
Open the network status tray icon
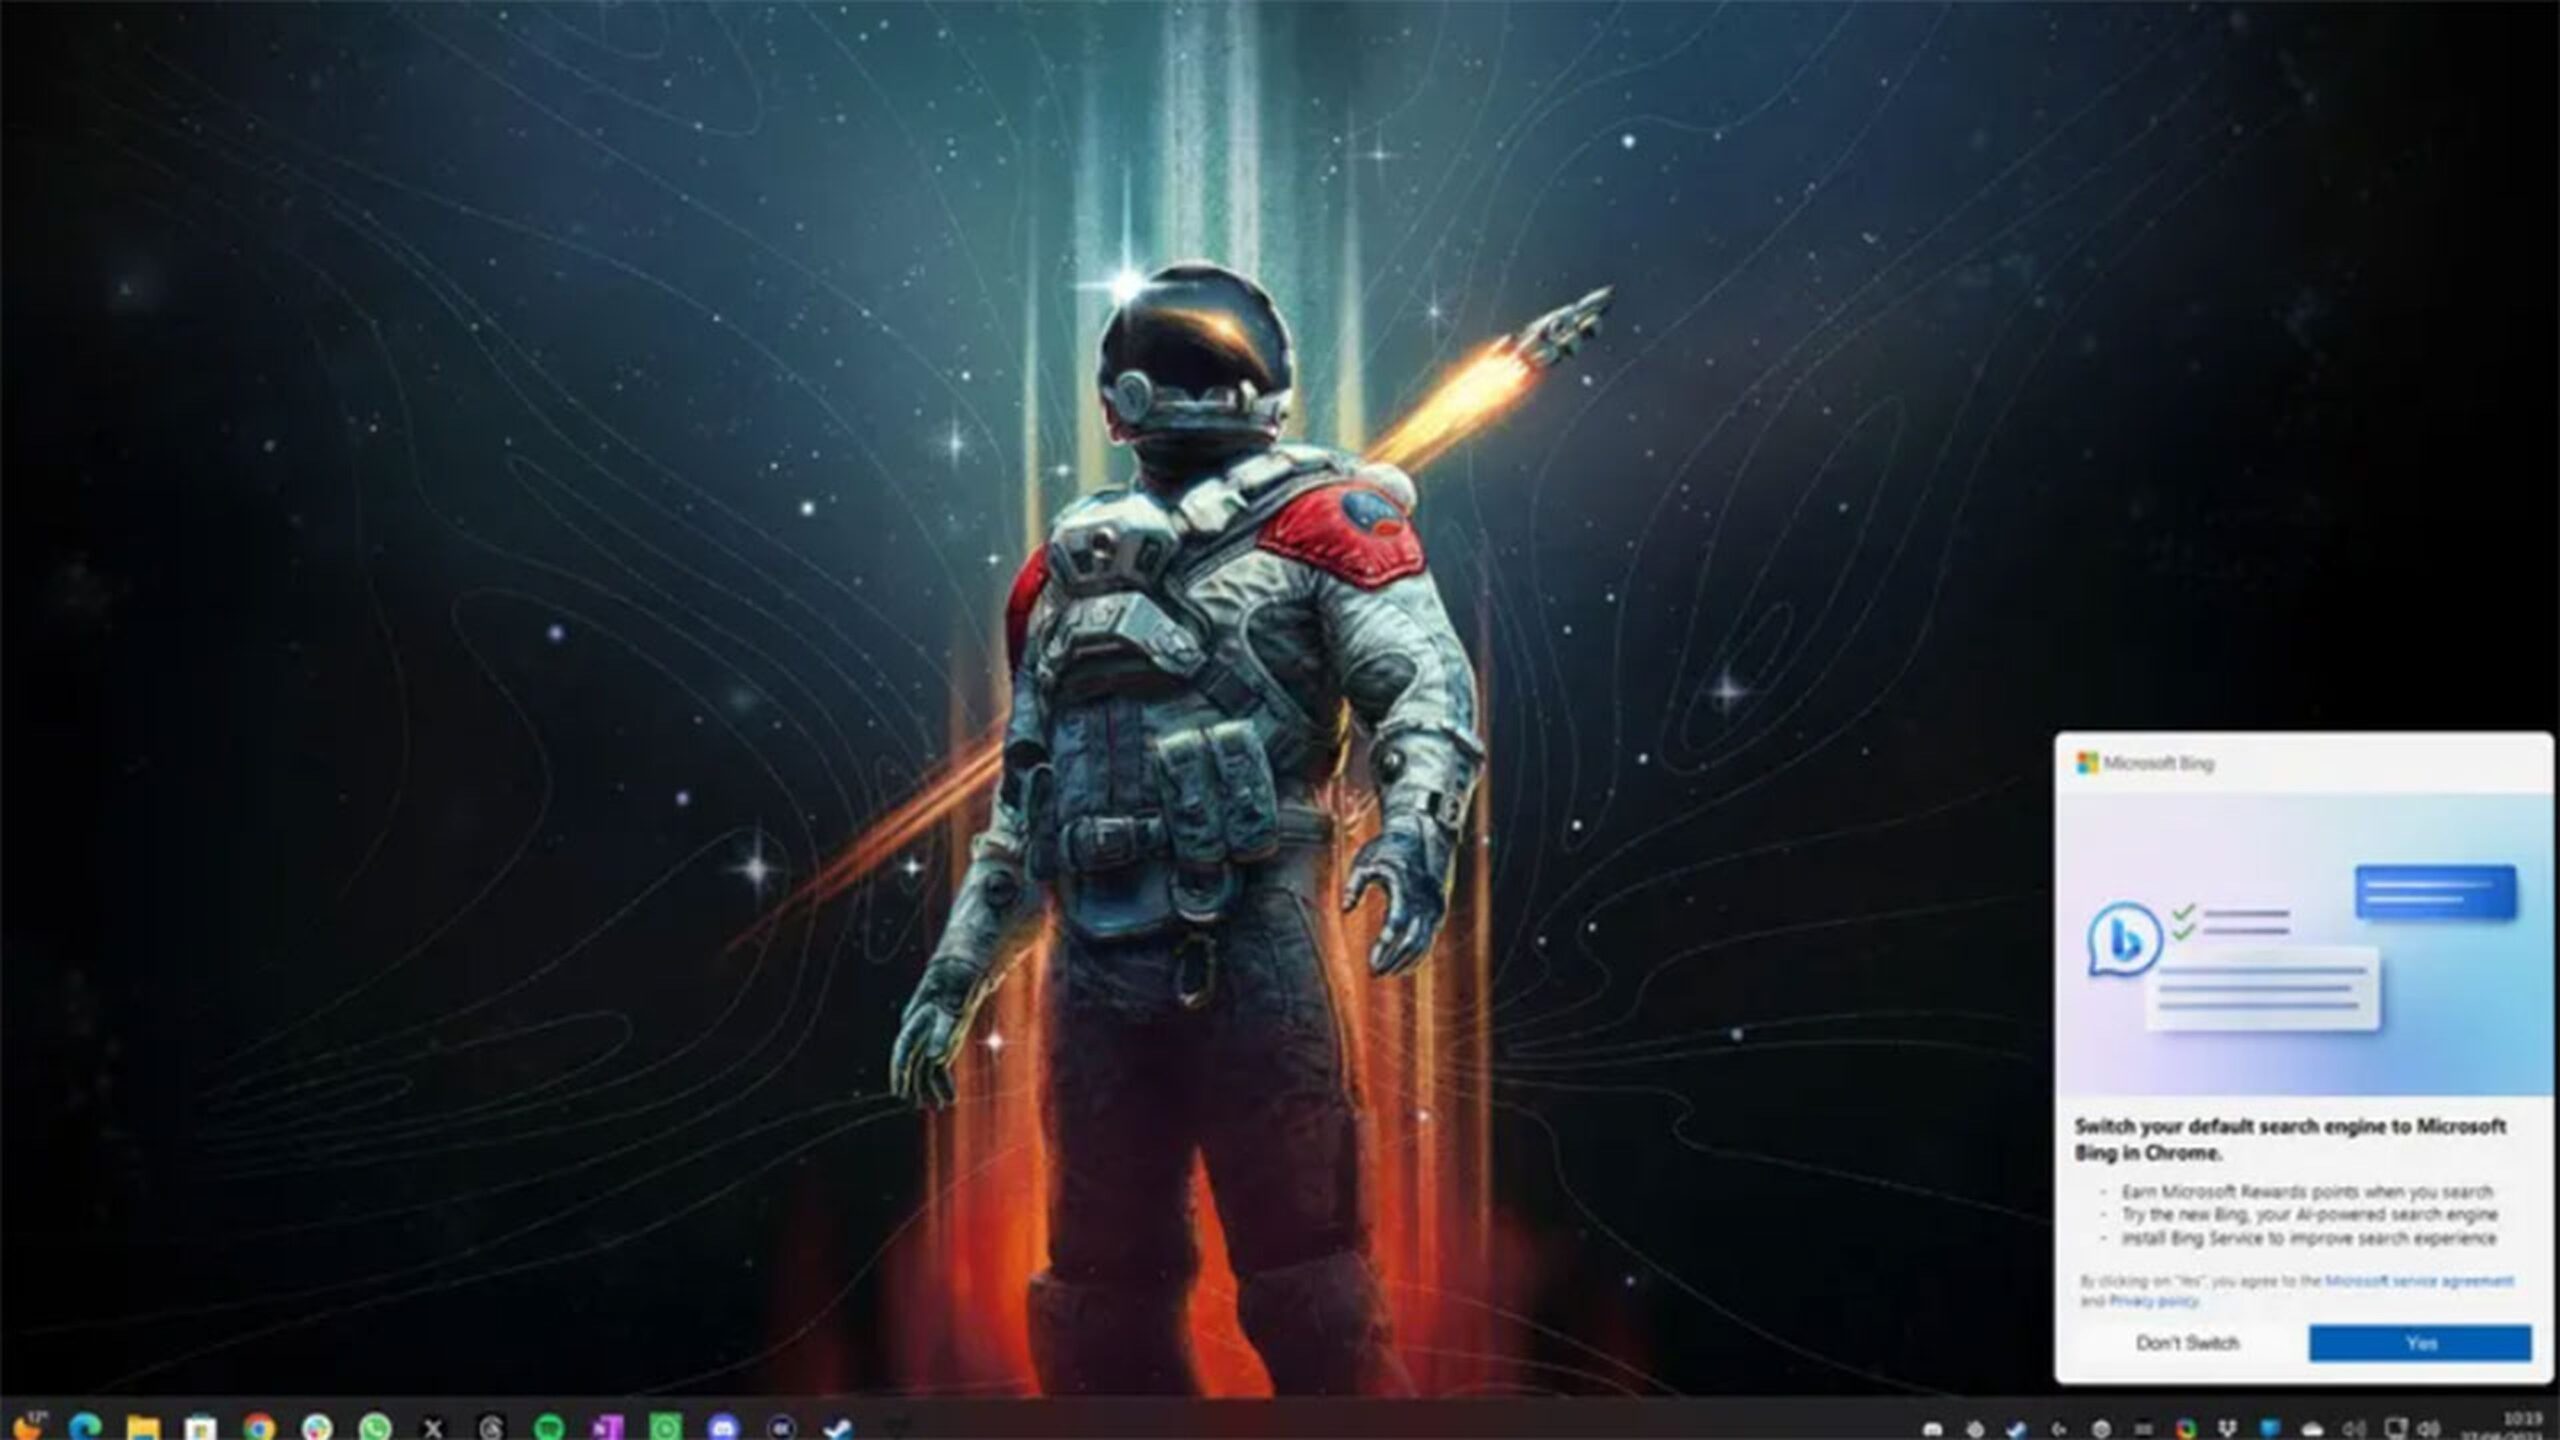[x=2396, y=1429]
